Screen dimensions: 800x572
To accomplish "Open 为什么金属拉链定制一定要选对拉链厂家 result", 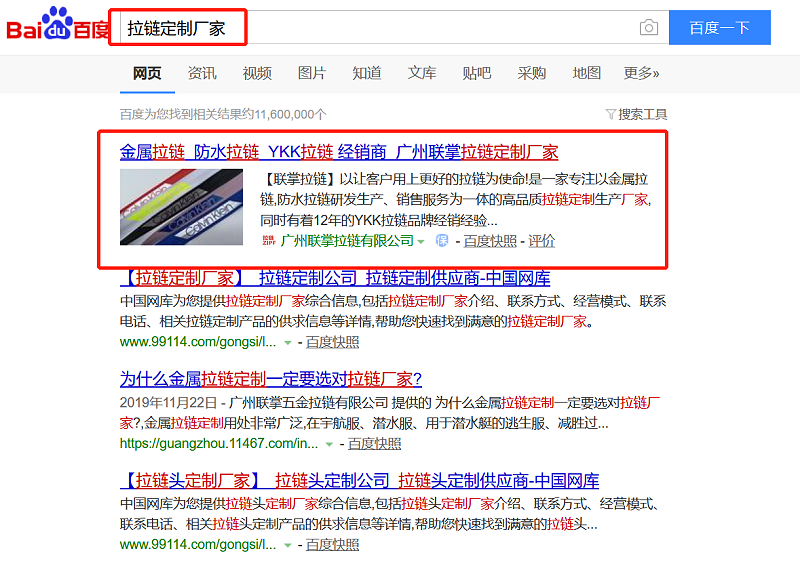I will tap(271, 379).
